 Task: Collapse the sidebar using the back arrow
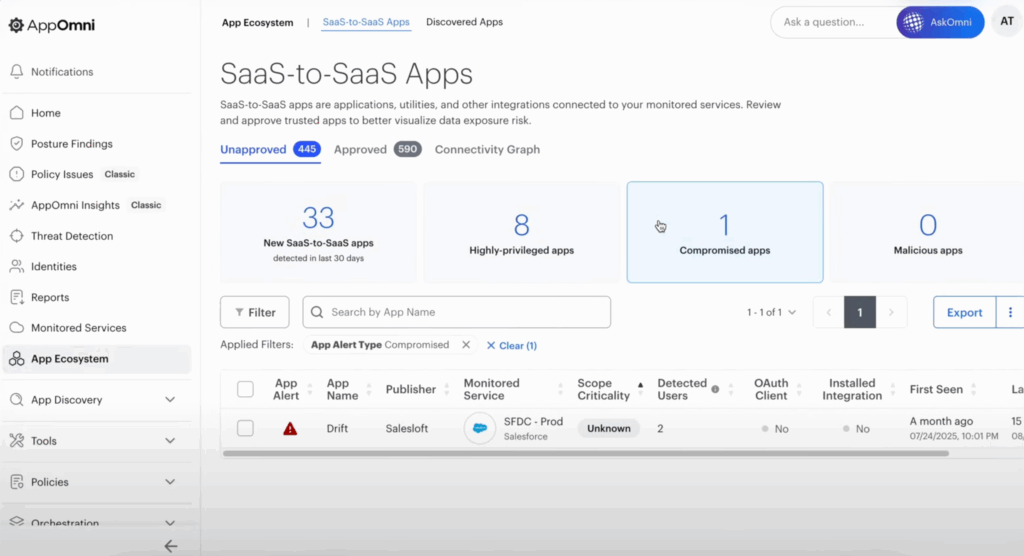(171, 545)
